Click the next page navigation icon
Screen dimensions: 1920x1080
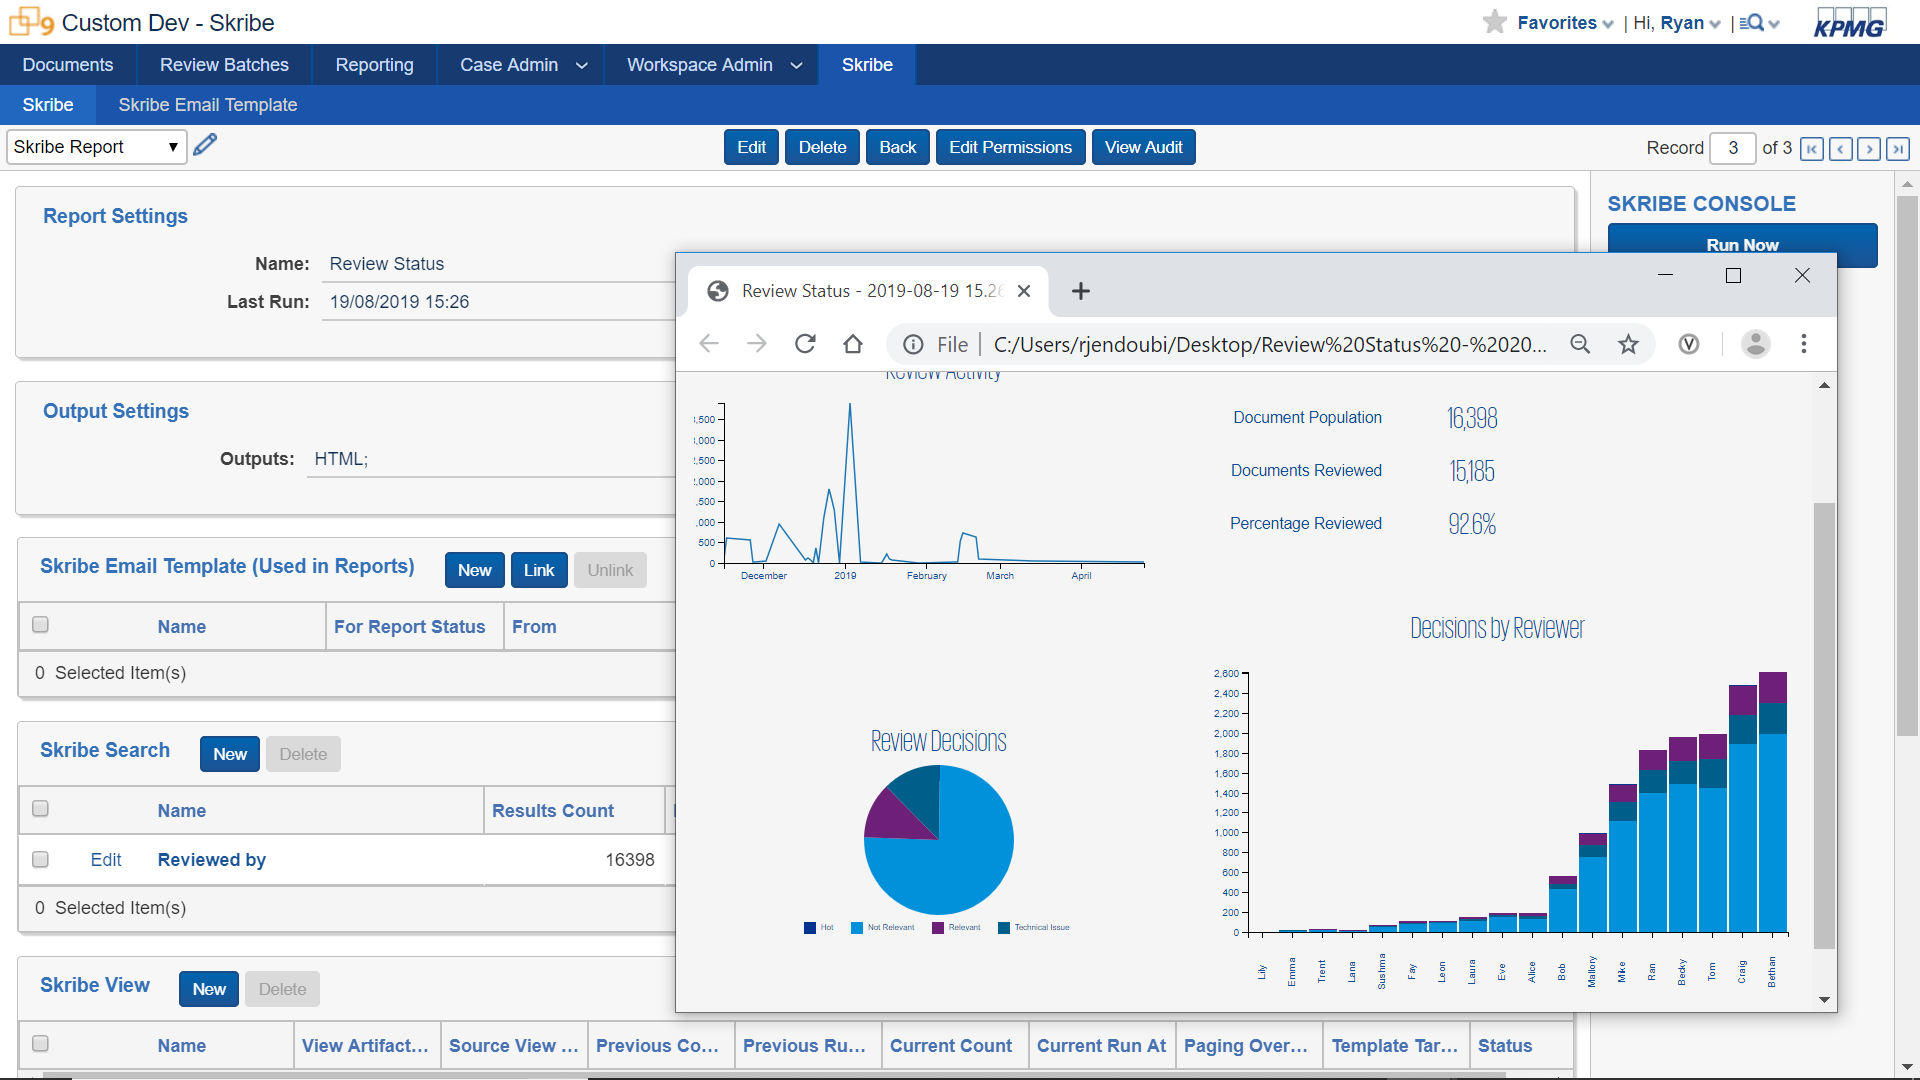(x=1870, y=148)
